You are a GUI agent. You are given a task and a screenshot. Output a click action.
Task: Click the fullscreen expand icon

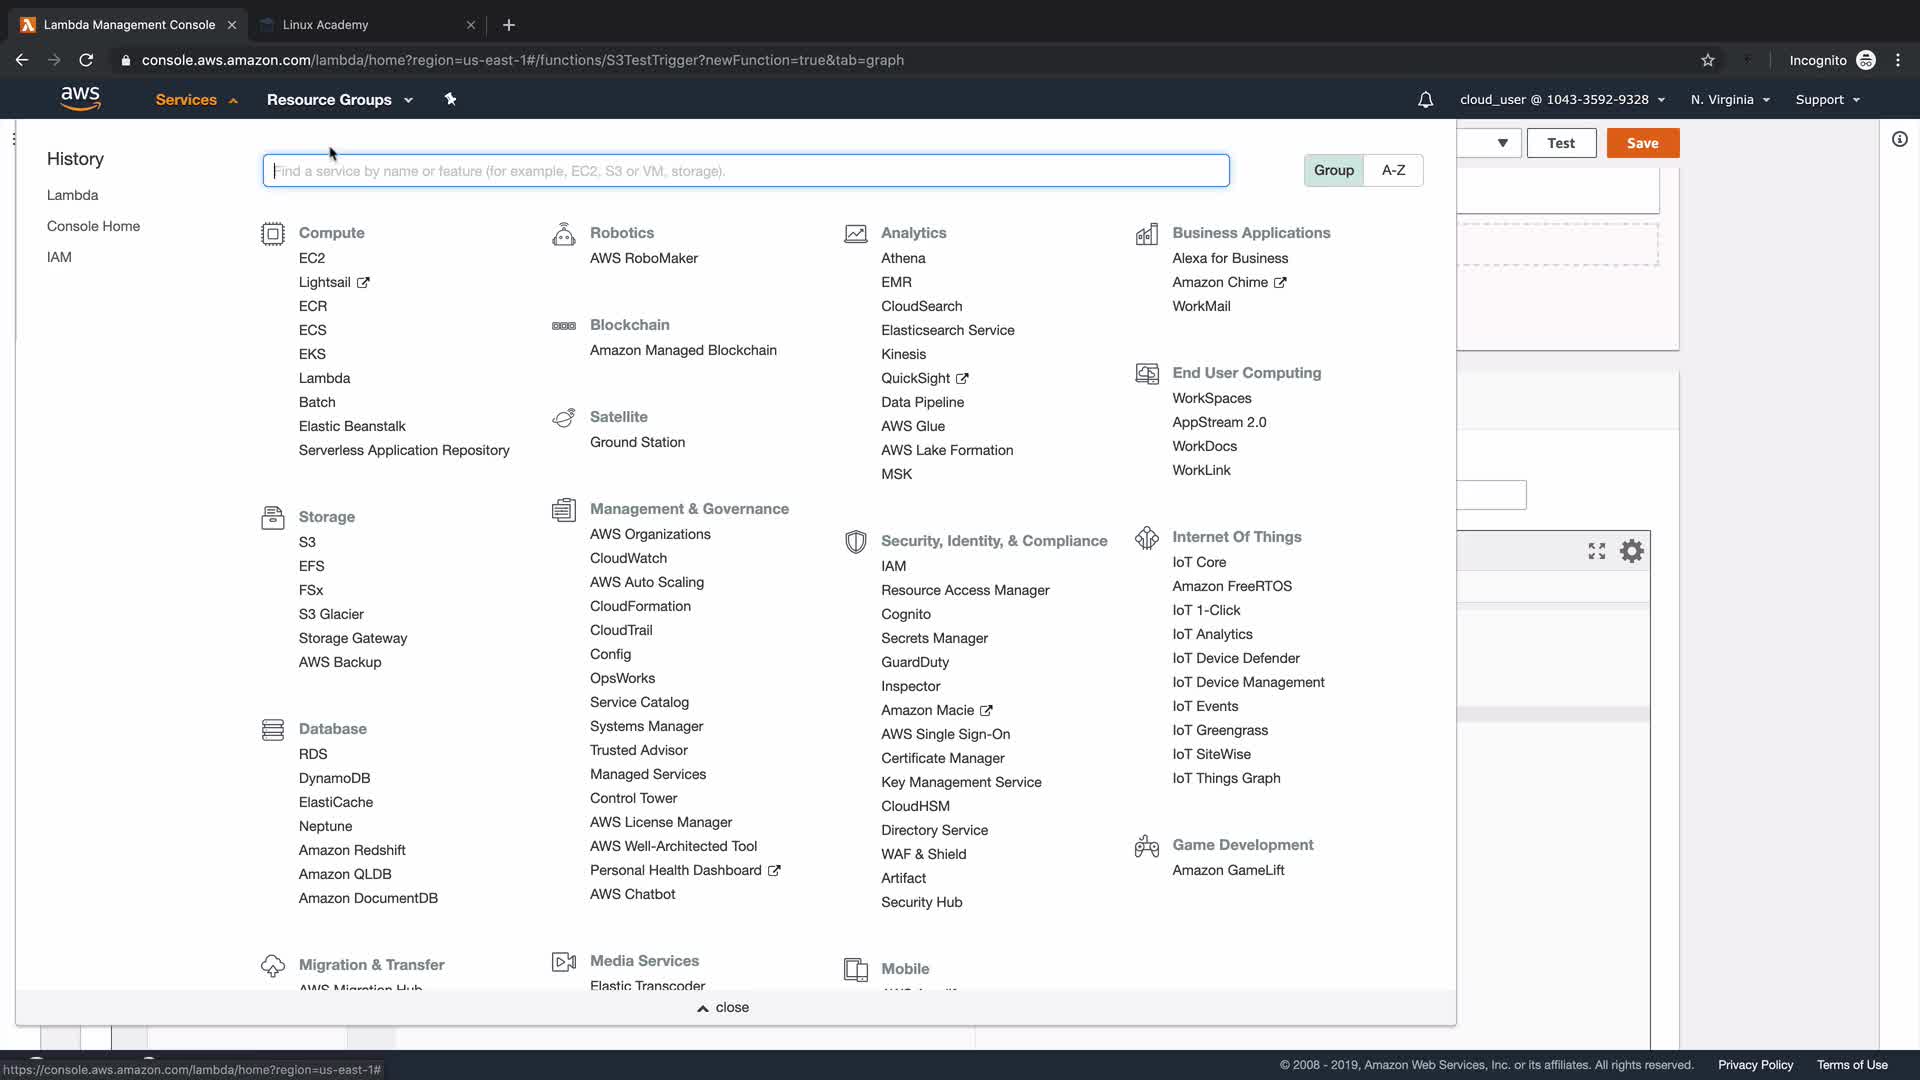pos(1596,551)
